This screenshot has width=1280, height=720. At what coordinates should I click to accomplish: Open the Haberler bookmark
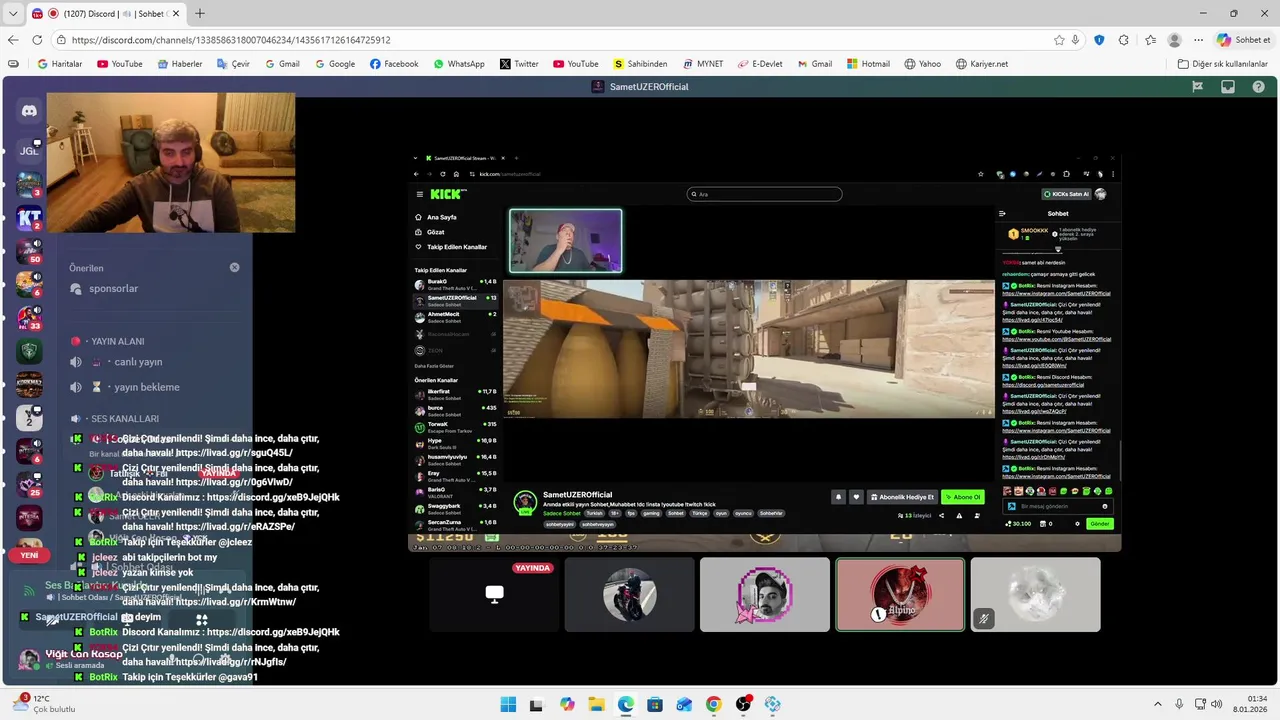180,64
